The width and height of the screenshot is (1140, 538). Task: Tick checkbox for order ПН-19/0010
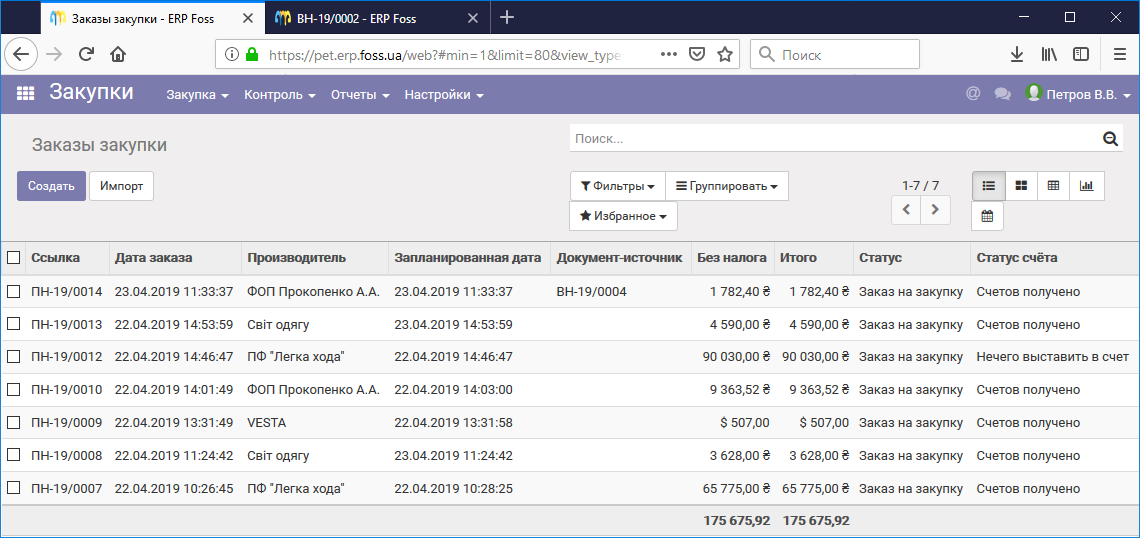coord(13,390)
